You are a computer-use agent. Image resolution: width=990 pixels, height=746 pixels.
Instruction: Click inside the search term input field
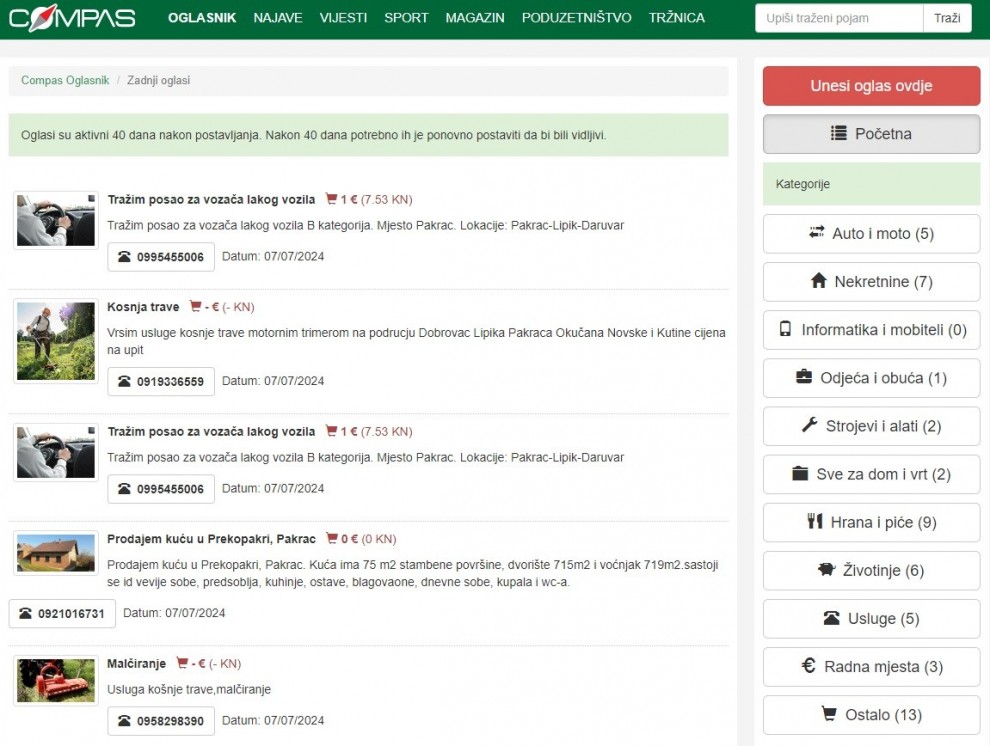[838, 18]
